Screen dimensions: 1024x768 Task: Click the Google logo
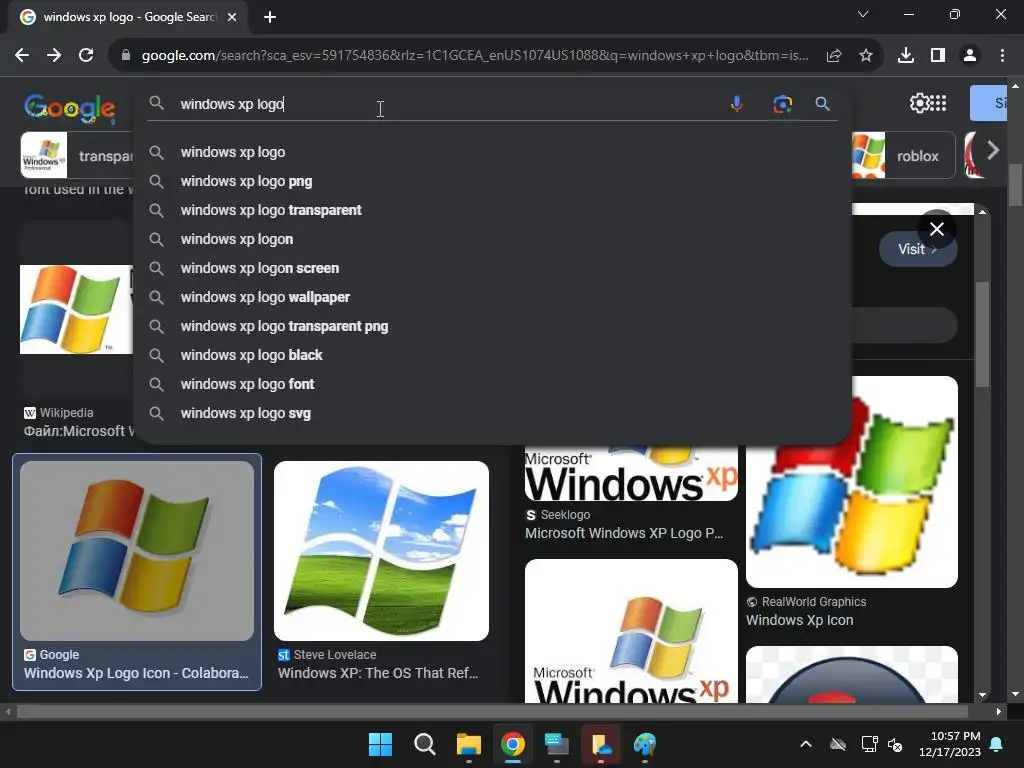click(x=70, y=107)
